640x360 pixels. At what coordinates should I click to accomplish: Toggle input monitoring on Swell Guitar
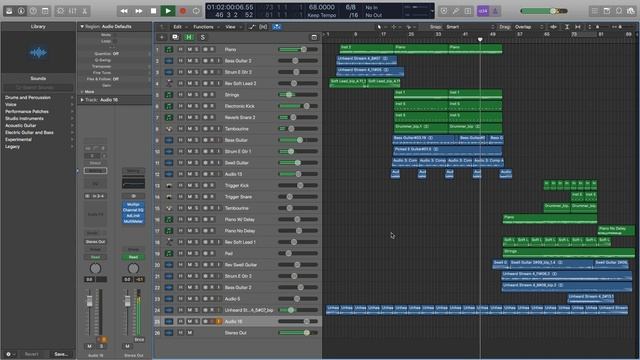tap(218, 163)
